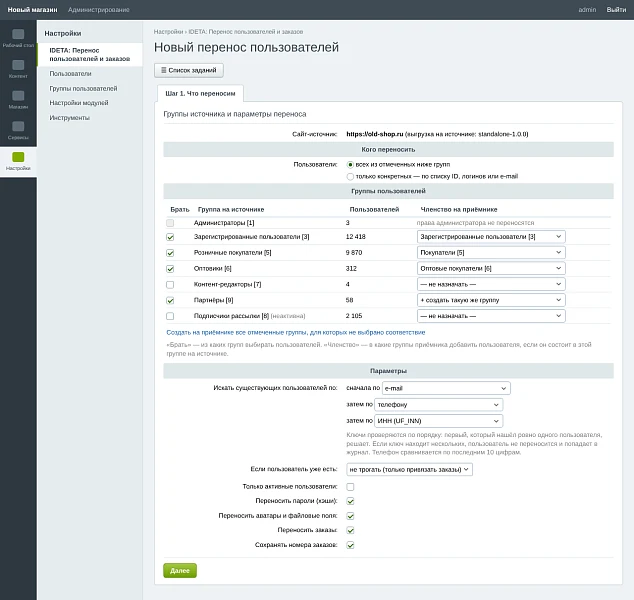This screenshot has height=600, width=634.
Task: Click Выйти in the top bar
Action: [x=616, y=10]
